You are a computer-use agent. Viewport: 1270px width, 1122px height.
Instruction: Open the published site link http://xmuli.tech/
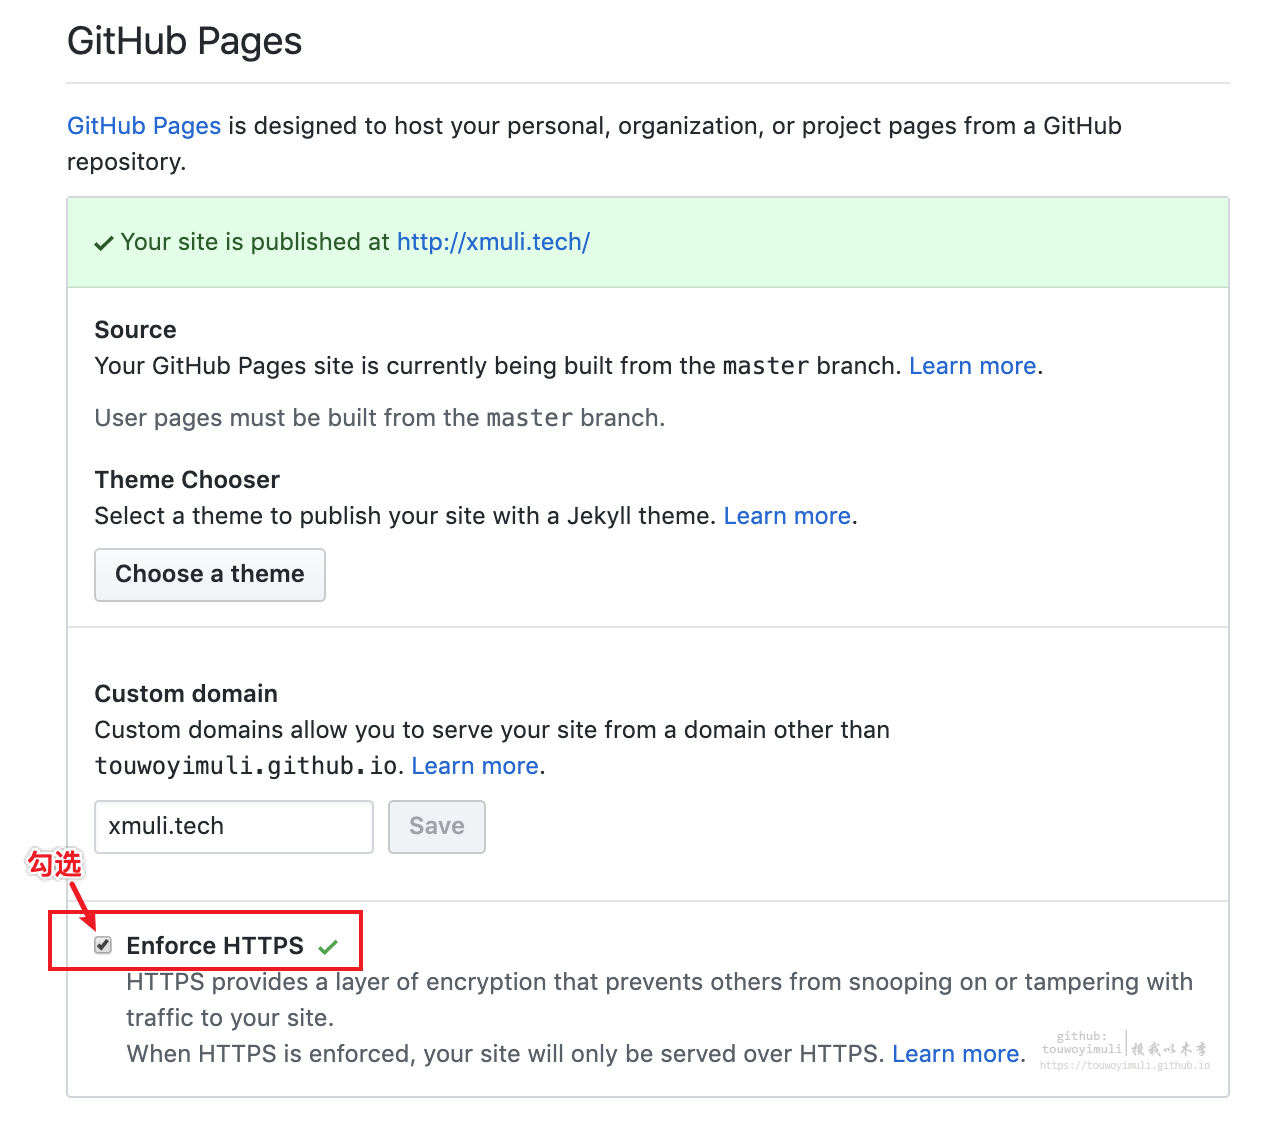(493, 242)
